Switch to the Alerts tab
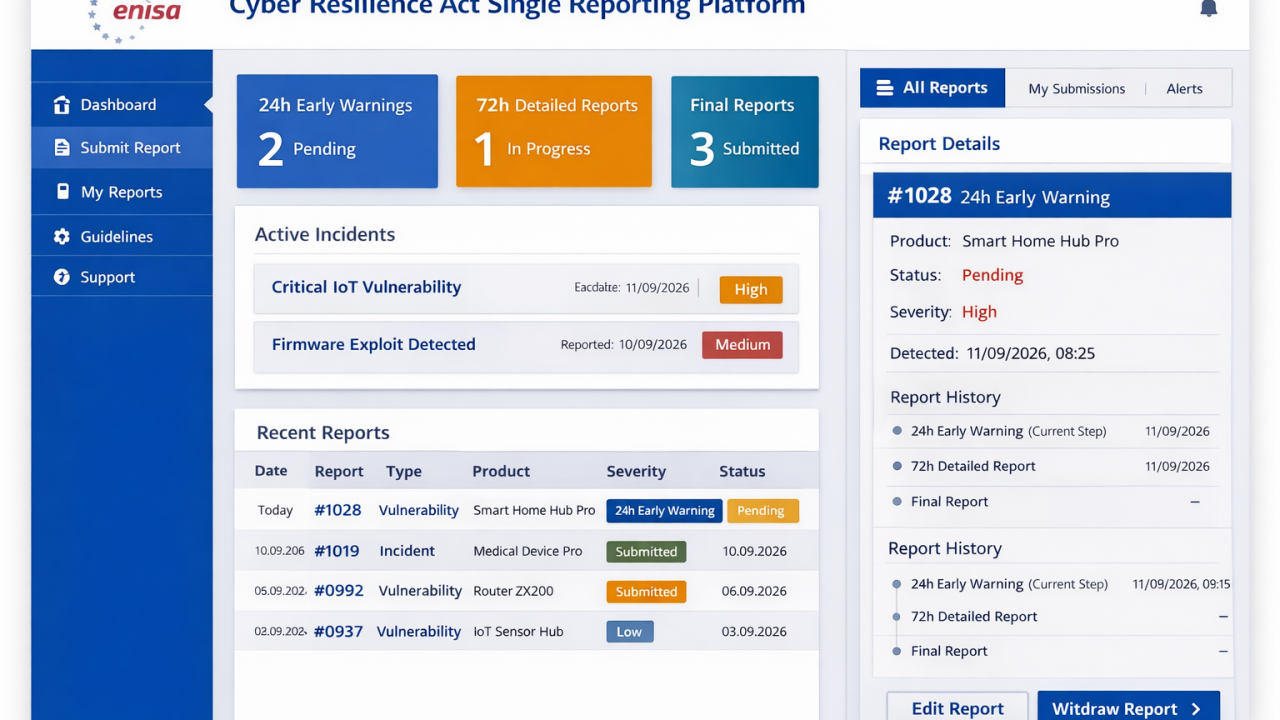Viewport: 1280px width, 720px height. [x=1184, y=89]
